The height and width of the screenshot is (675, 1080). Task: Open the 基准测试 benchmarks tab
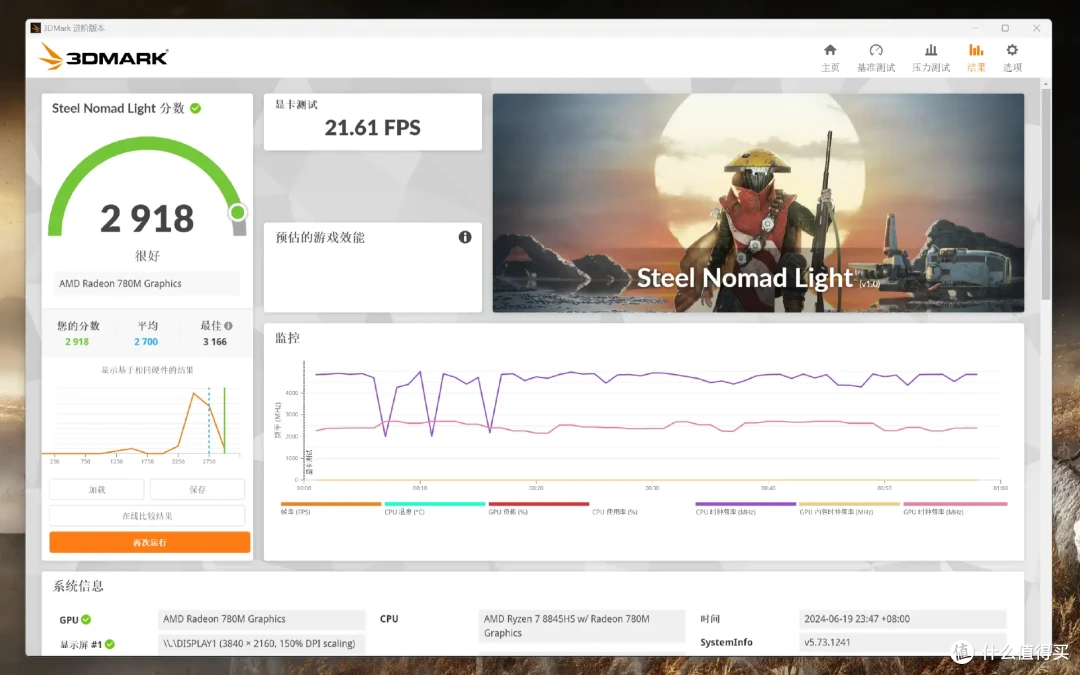pos(875,58)
